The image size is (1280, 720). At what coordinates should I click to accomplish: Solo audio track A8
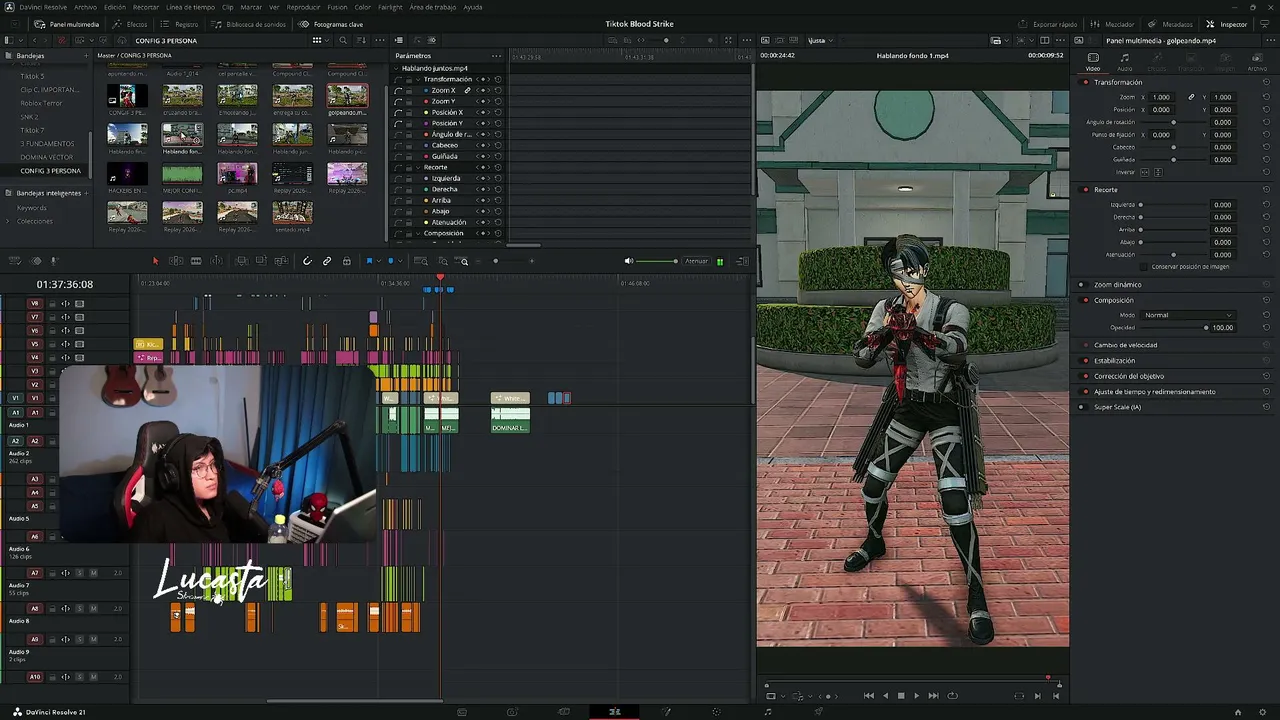pos(80,608)
